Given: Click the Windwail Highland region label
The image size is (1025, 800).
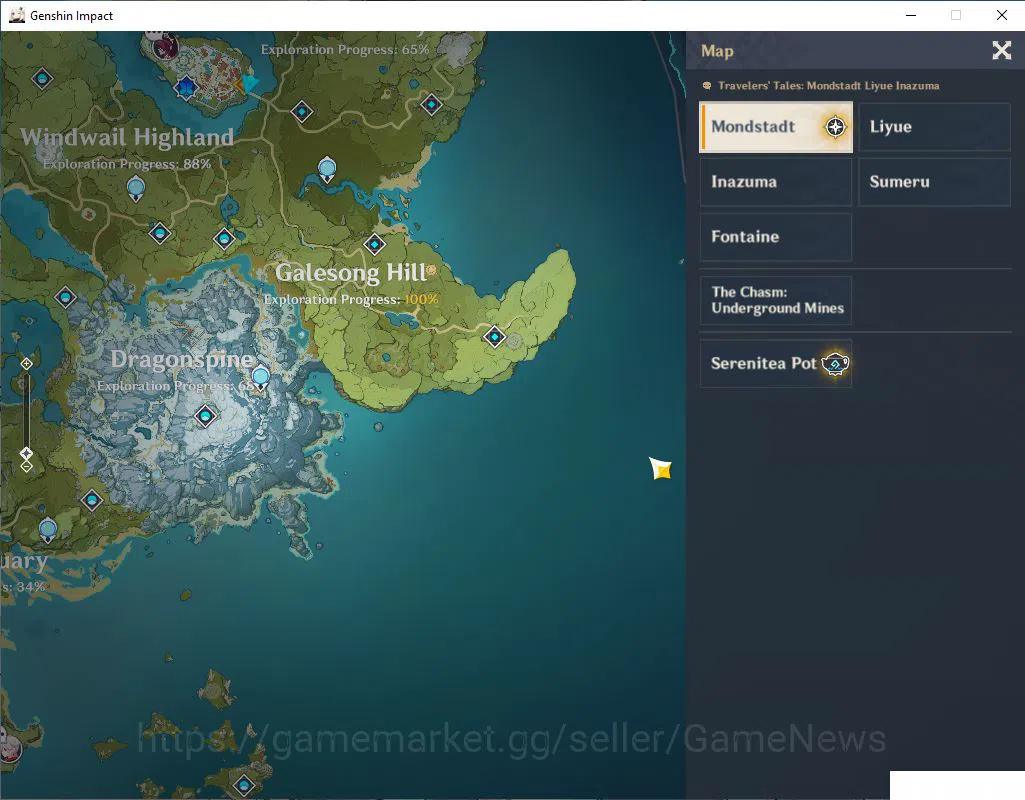Looking at the screenshot, I should click(127, 137).
